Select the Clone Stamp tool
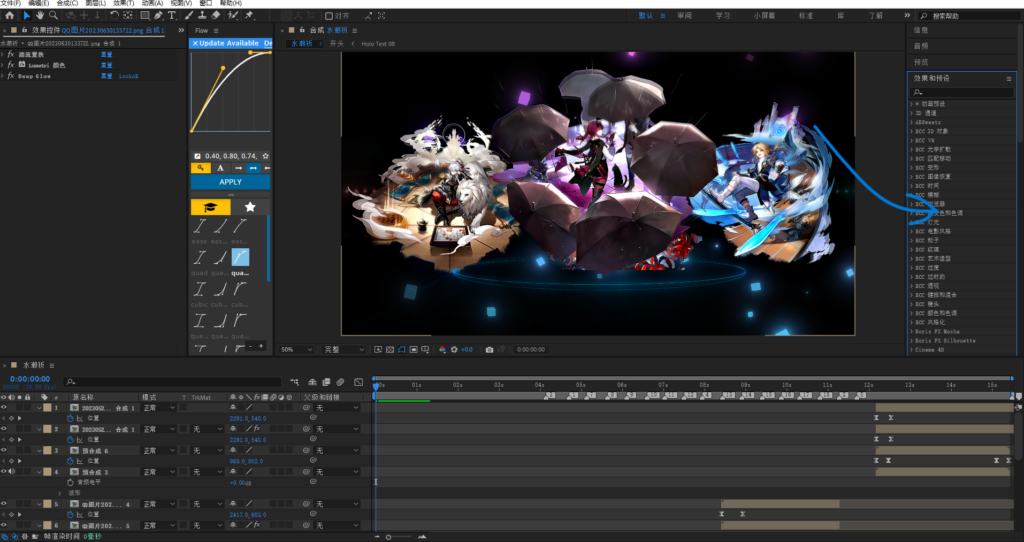 [x=202, y=16]
